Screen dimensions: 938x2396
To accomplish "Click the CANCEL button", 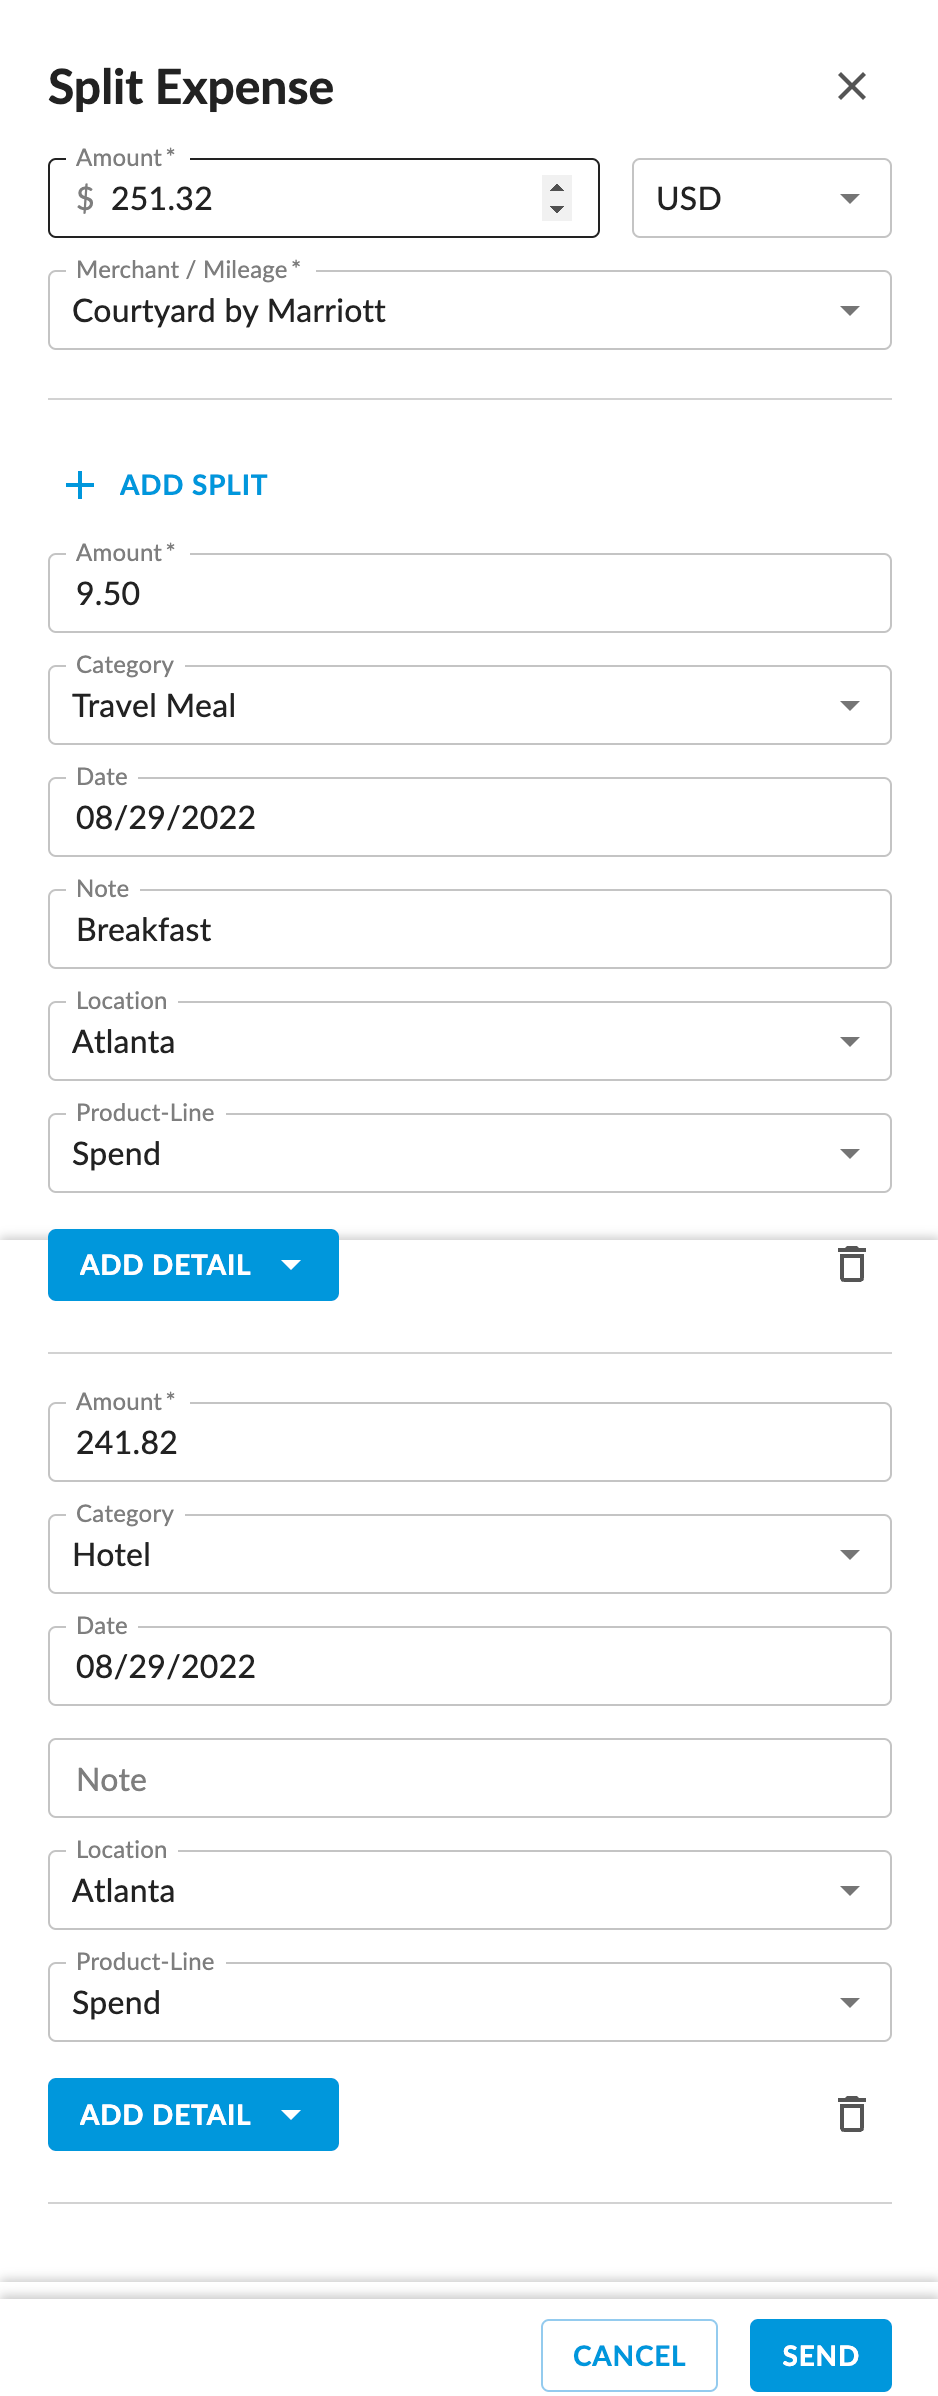I will point(628,2355).
